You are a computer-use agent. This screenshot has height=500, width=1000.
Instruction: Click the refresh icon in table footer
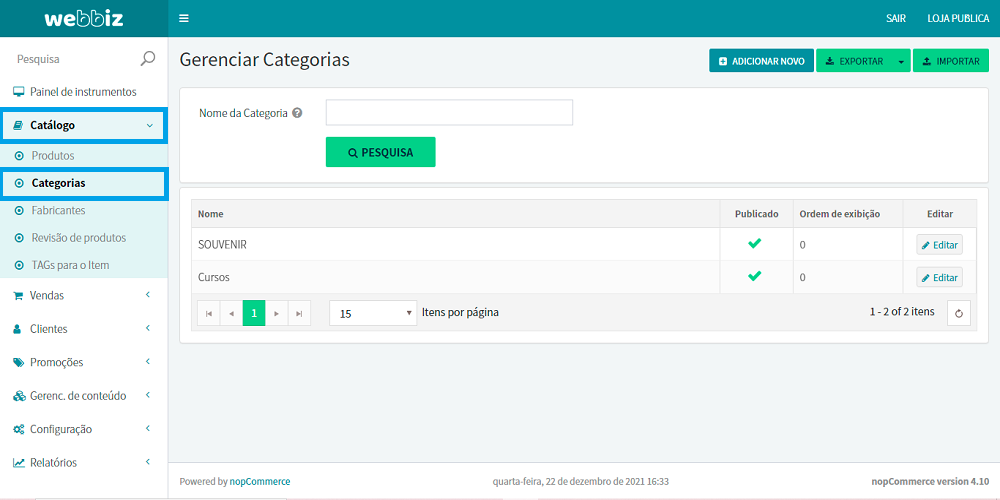coord(958,313)
